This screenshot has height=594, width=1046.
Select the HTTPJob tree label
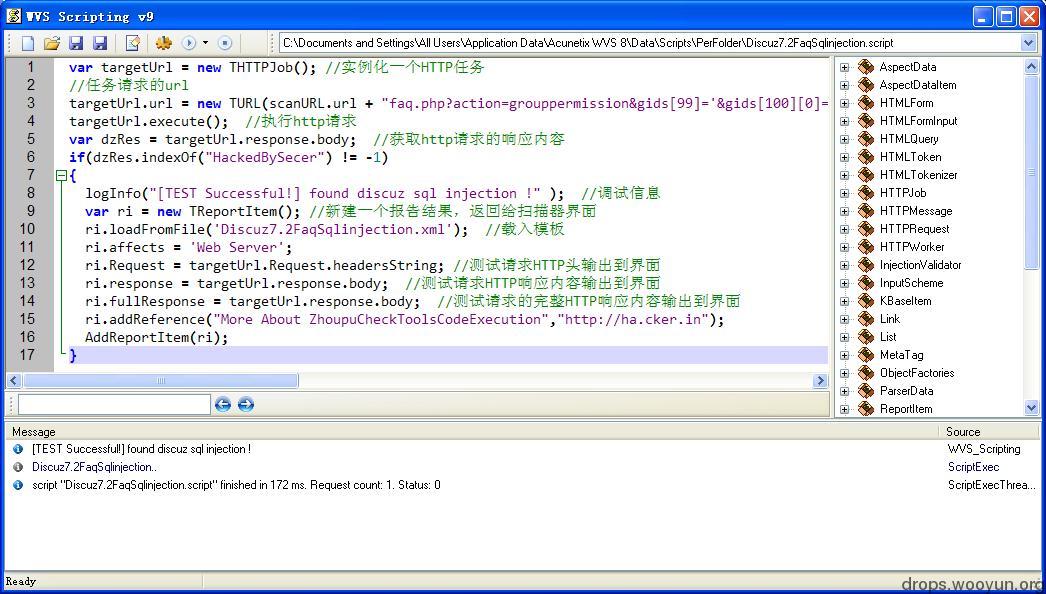click(x=903, y=193)
